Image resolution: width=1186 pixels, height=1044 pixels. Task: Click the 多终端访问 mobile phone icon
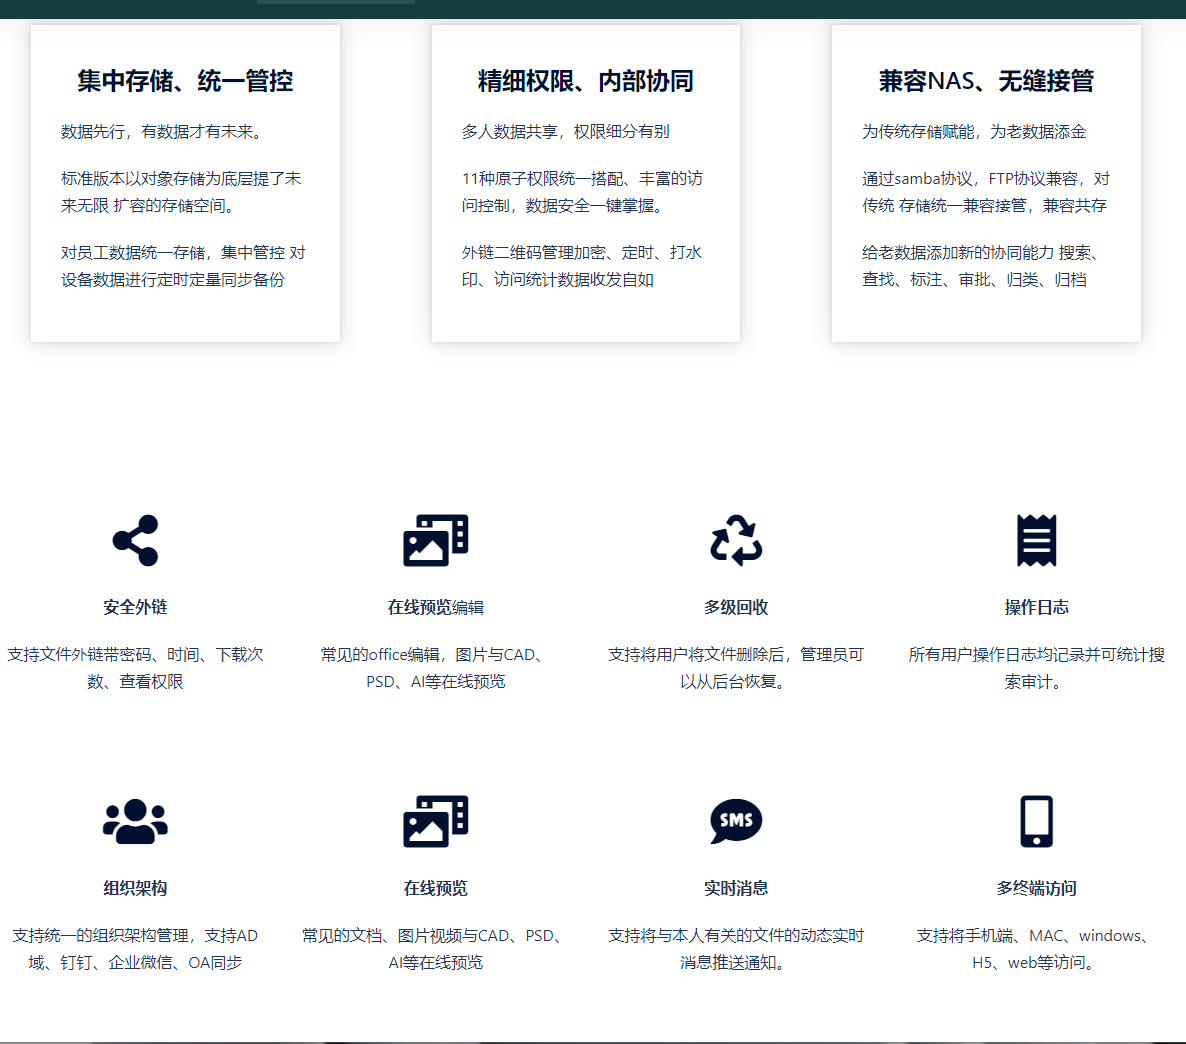click(1037, 822)
